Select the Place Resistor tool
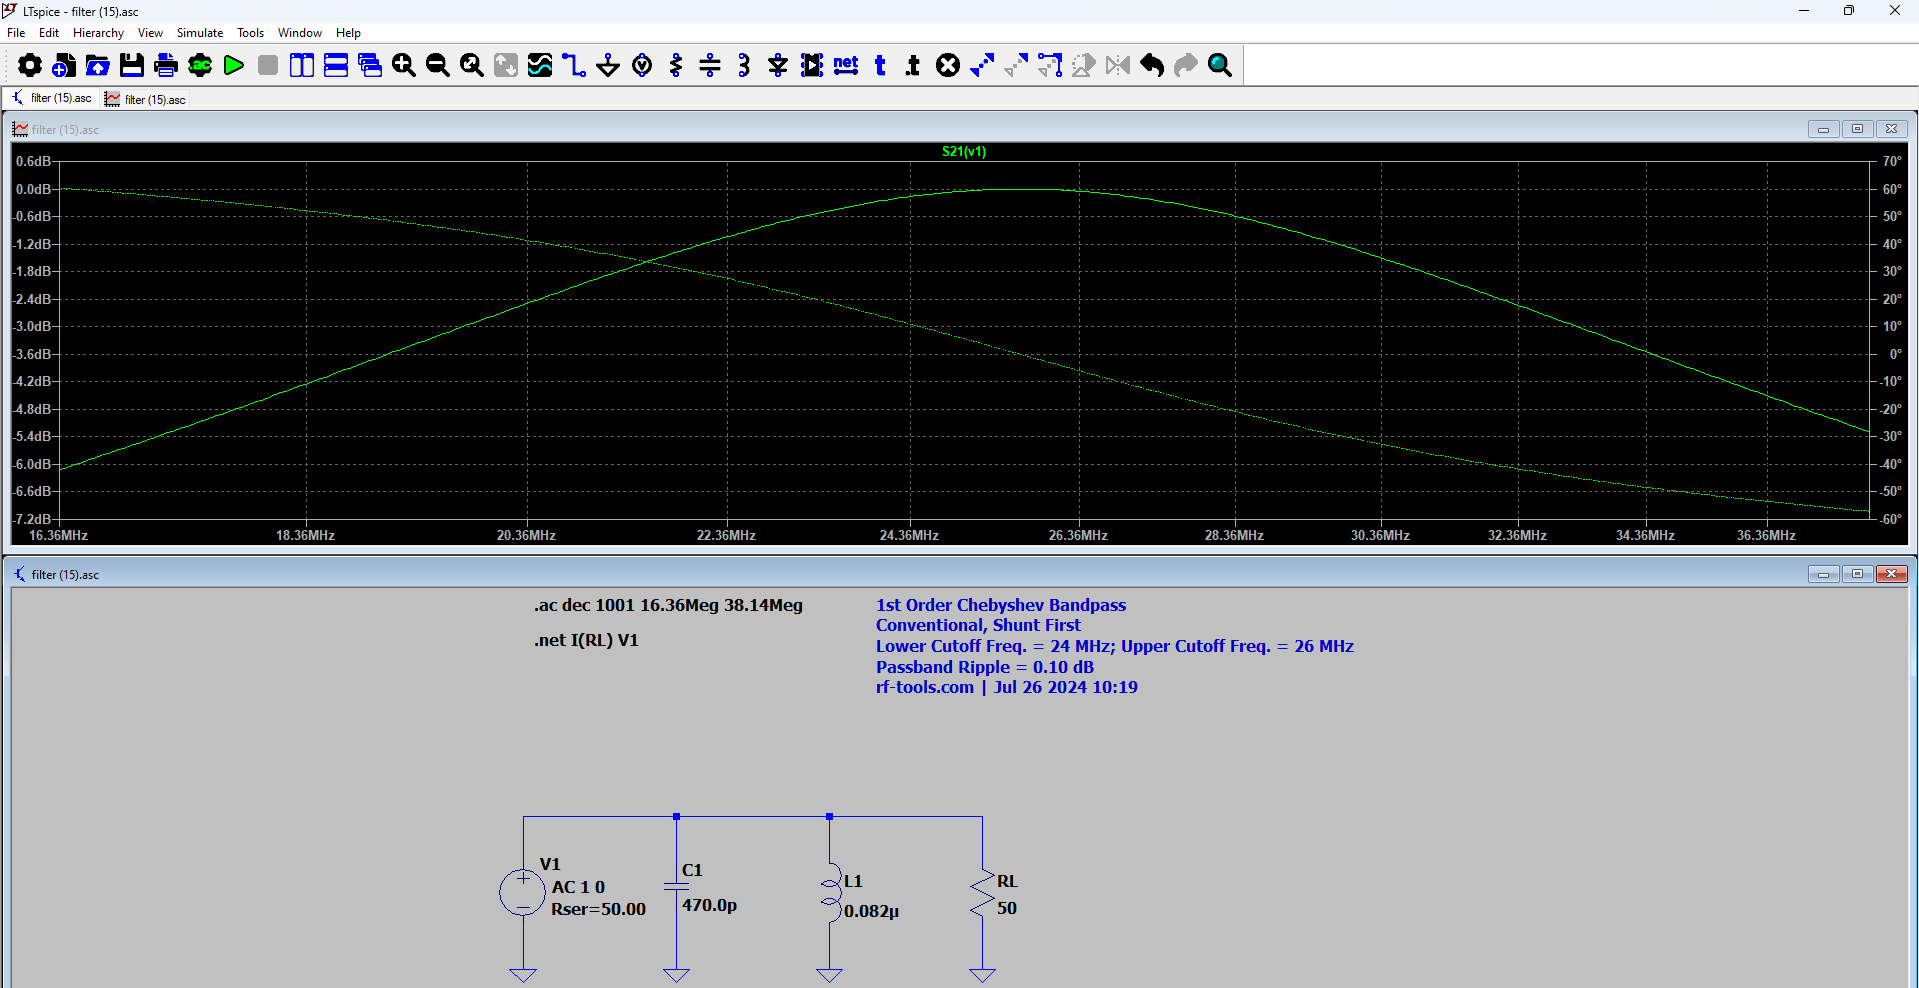 pos(676,65)
